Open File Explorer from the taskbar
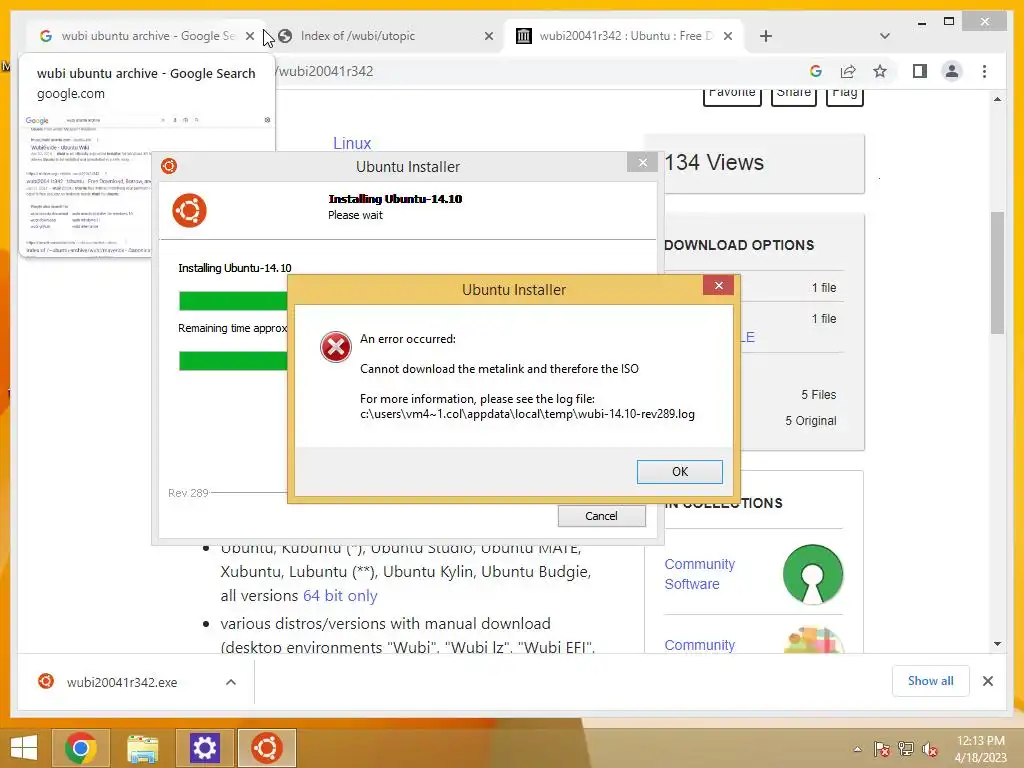Image resolution: width=1024 pixels, height=768 pixels. pyautogui.click(x=142, y=748)
